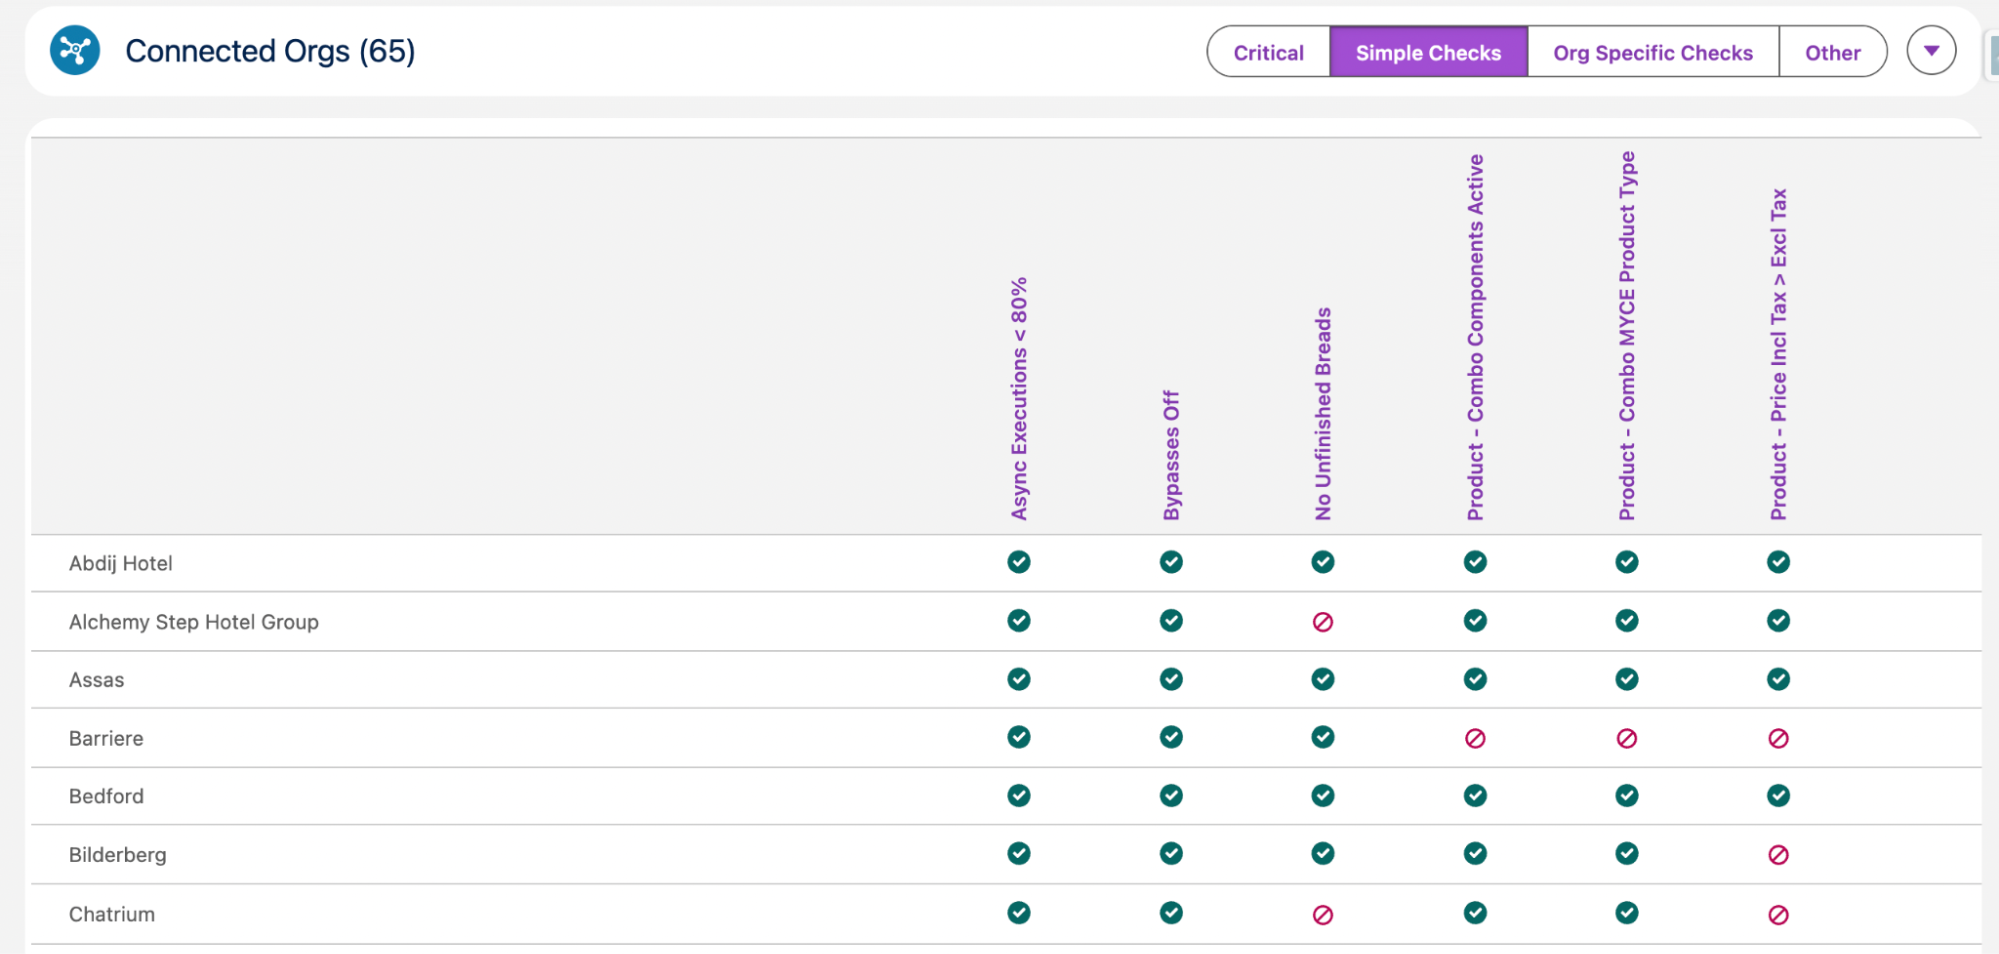1999x954 pixels.
Task: Click Bilderberg's blocked Price Incl Tax icon
Action: pos(1778,855)
